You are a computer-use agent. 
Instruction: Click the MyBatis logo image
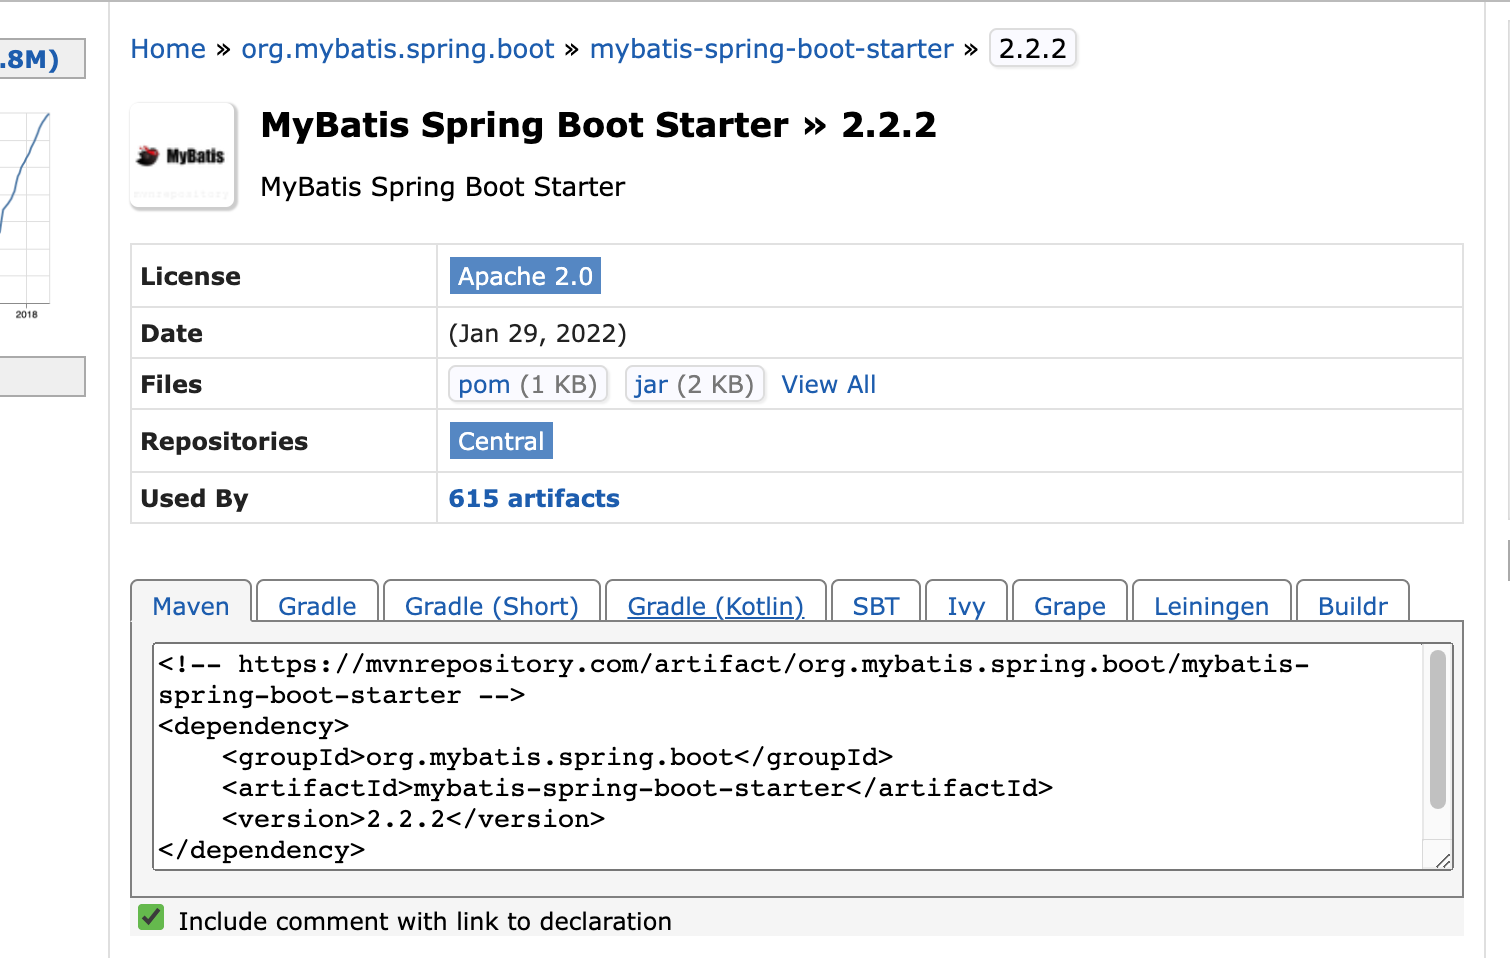[x=183, y=156]
